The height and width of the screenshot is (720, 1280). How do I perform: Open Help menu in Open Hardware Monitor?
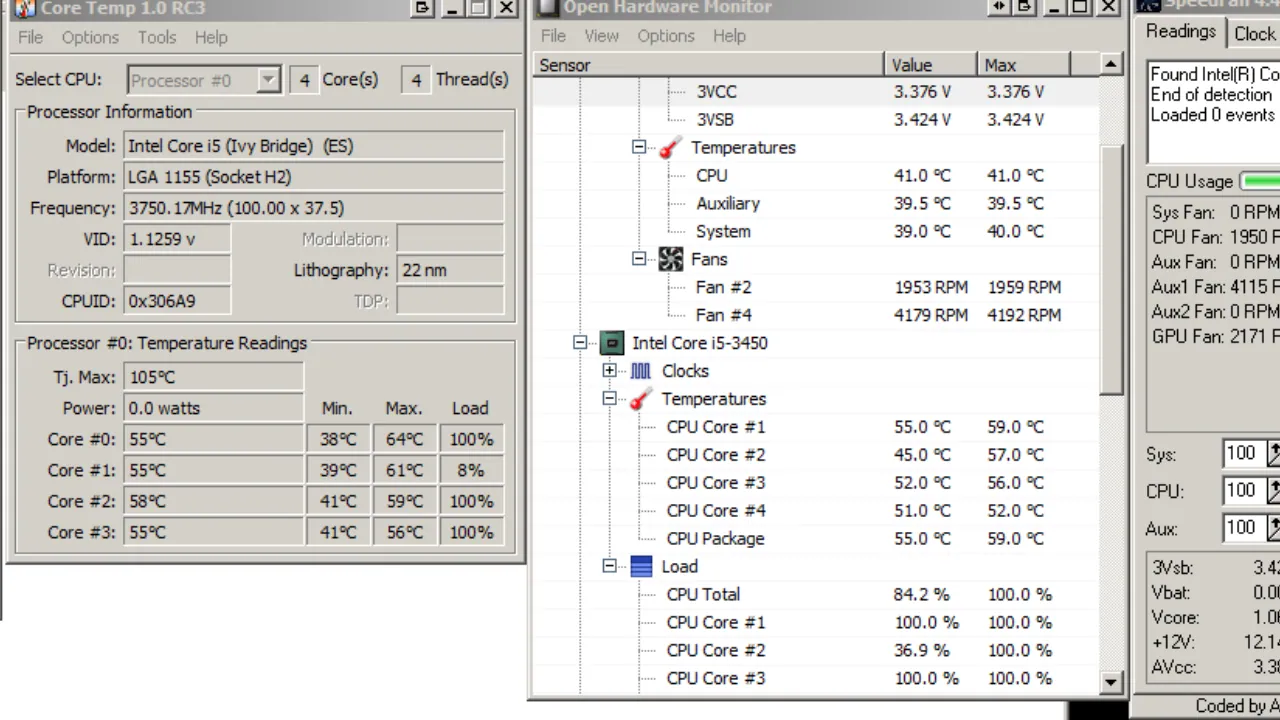729,35
